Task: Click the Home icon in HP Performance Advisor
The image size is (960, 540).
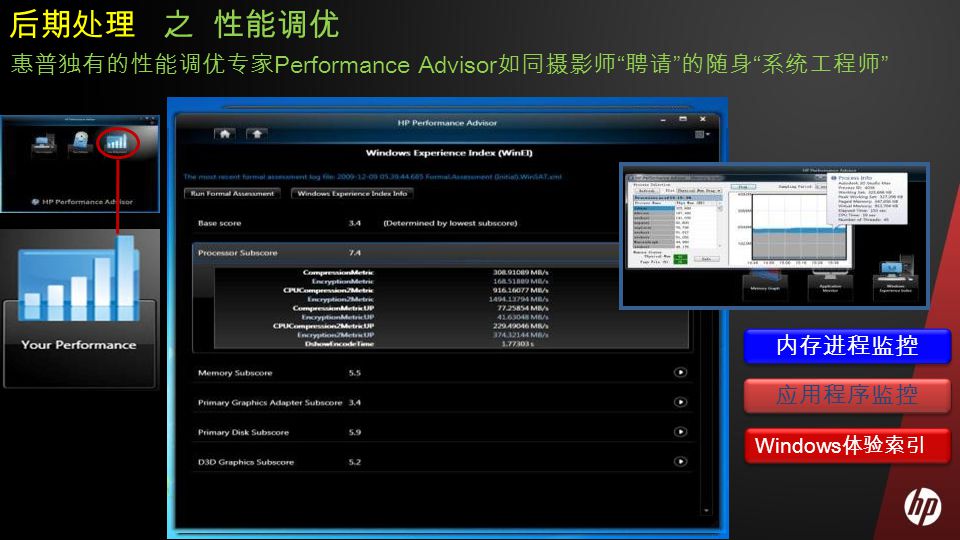Action: coord(225,134)
